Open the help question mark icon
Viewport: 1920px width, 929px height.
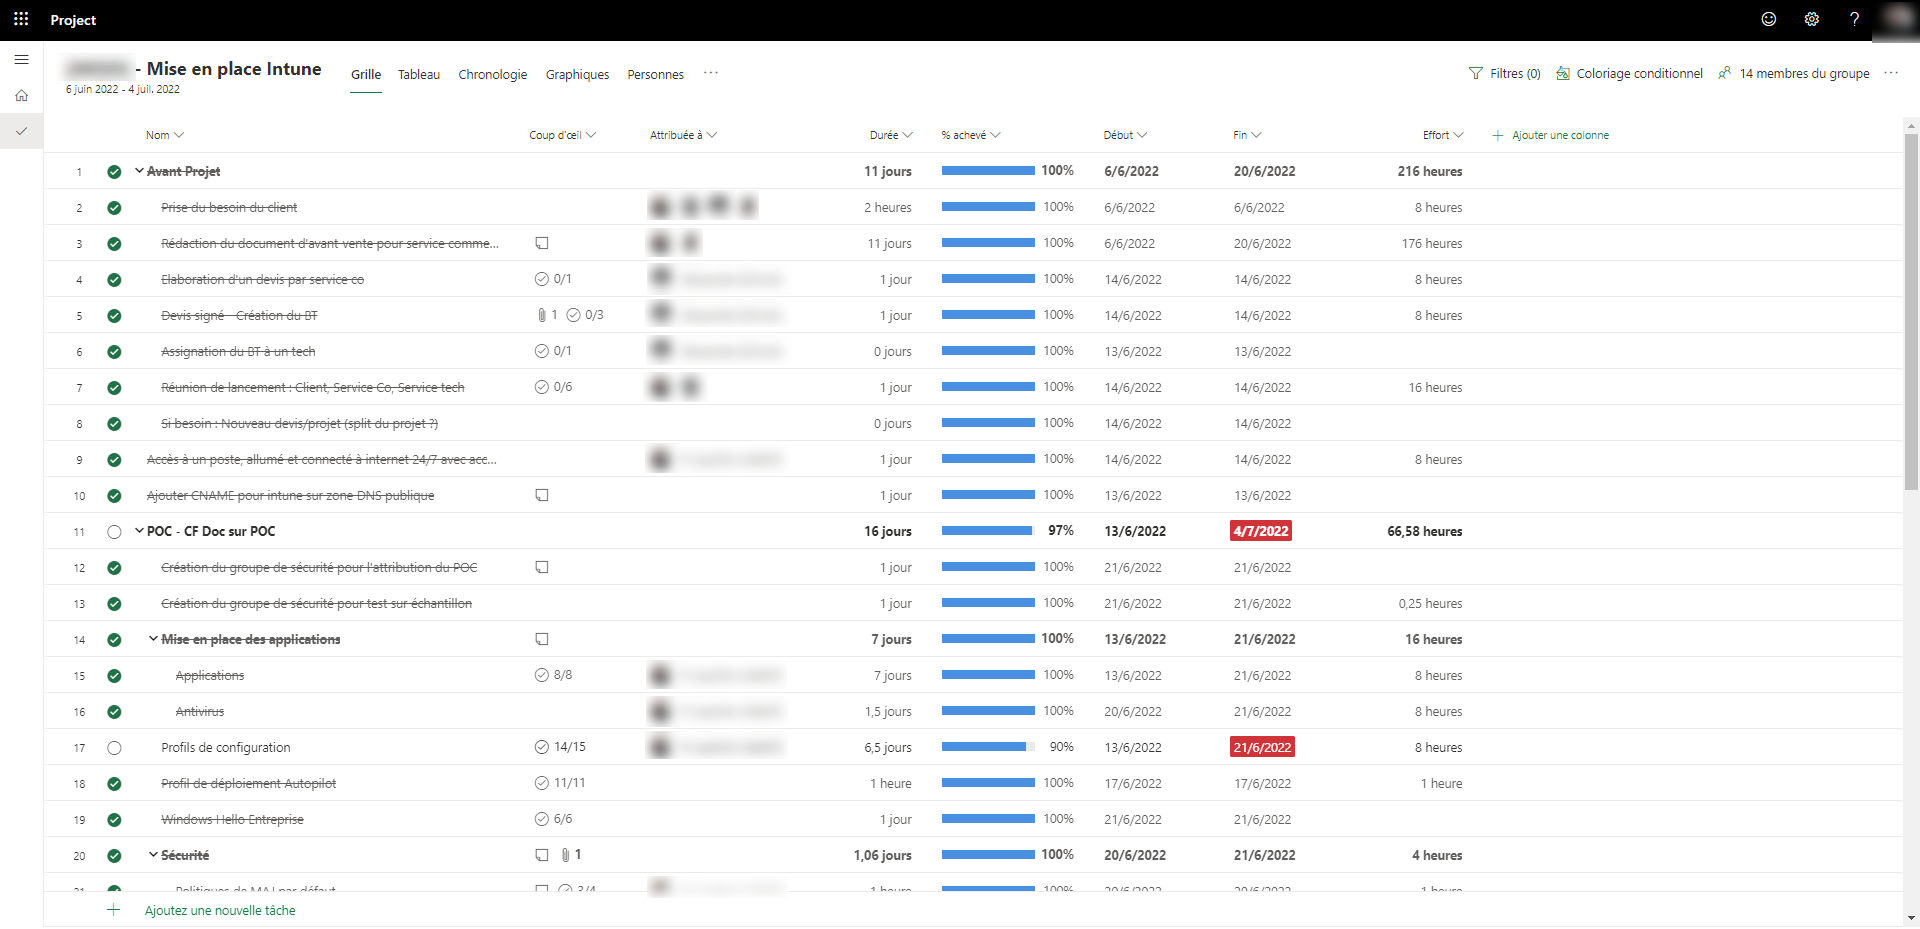[x=1854, y=19]
